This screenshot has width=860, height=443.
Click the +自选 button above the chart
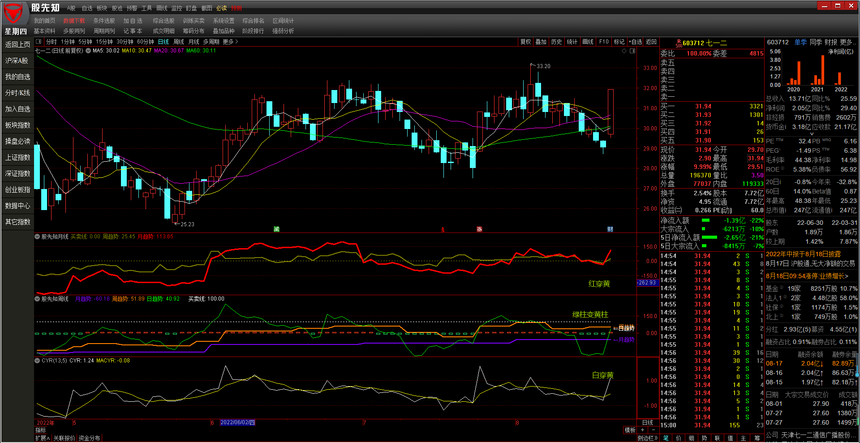635,42
